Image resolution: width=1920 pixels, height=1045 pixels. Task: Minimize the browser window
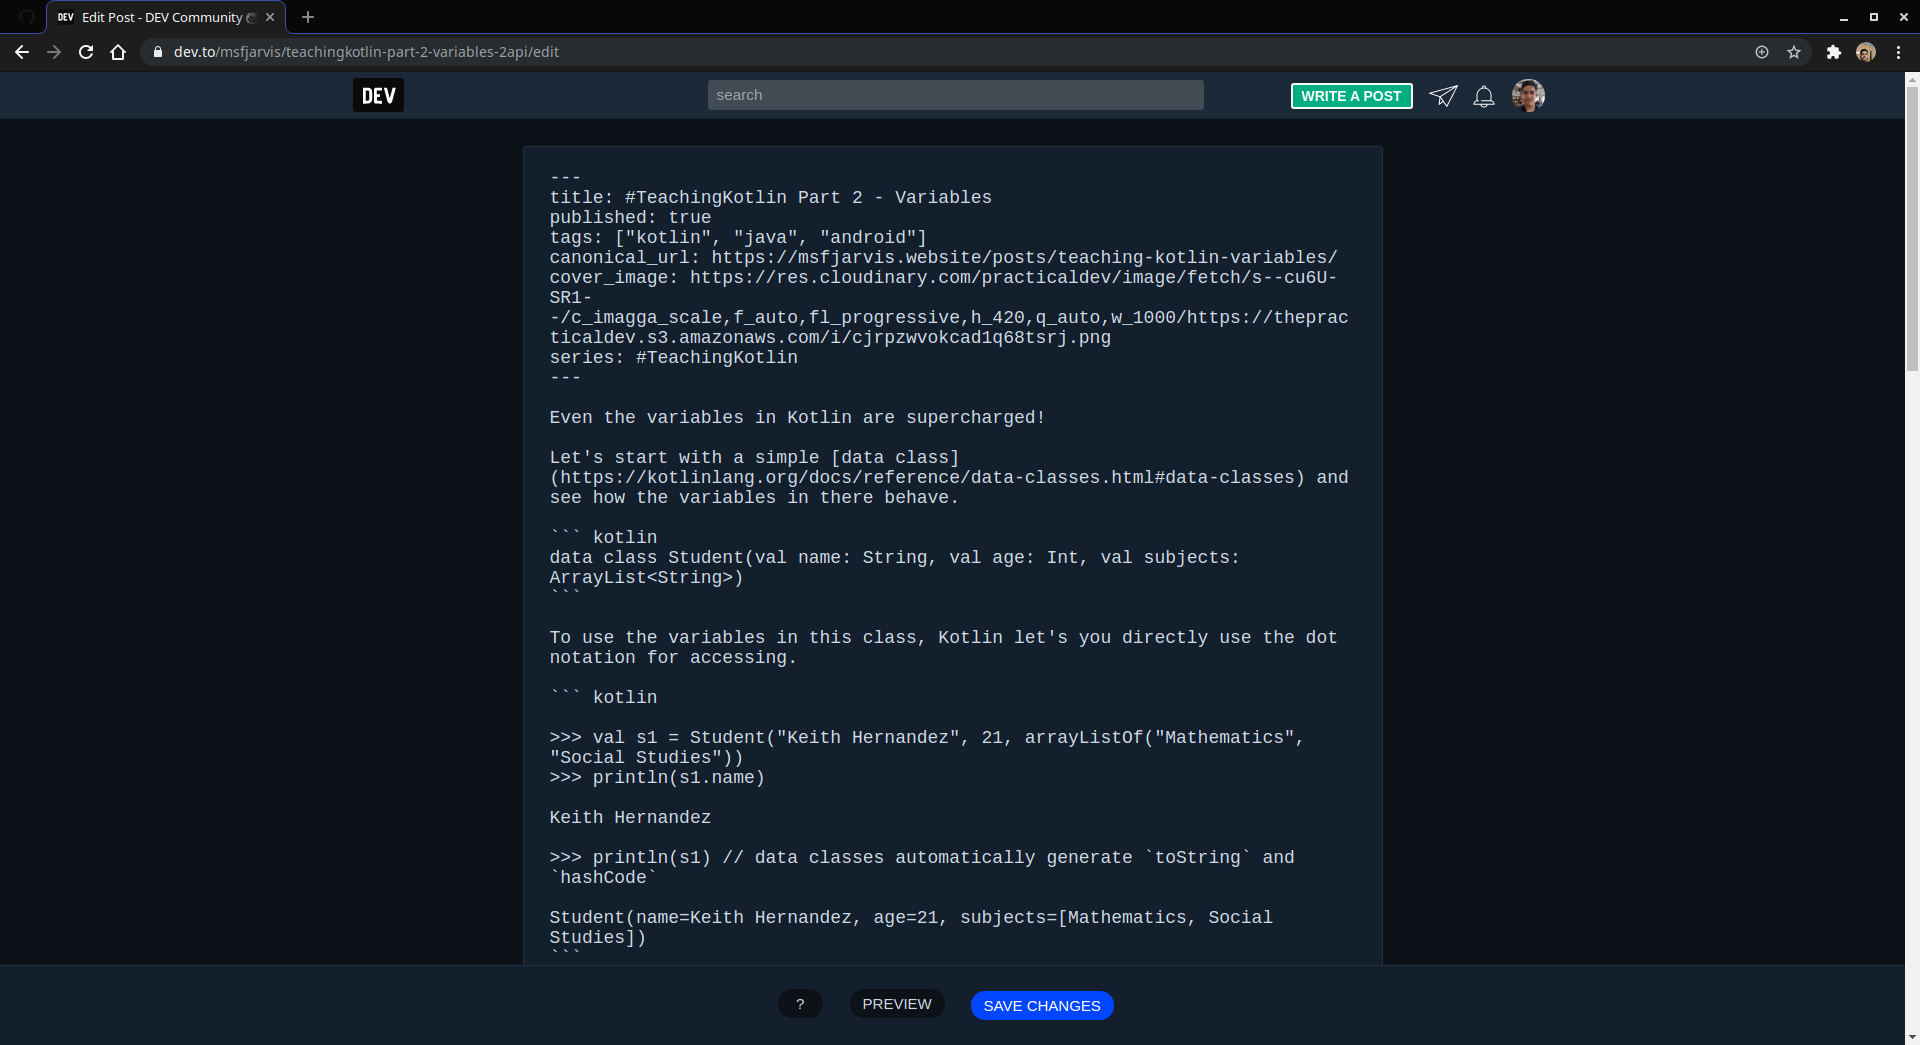[1843, 17]
